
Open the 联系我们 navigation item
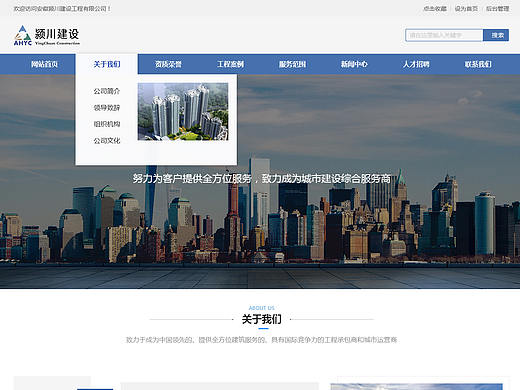point(478,64)
